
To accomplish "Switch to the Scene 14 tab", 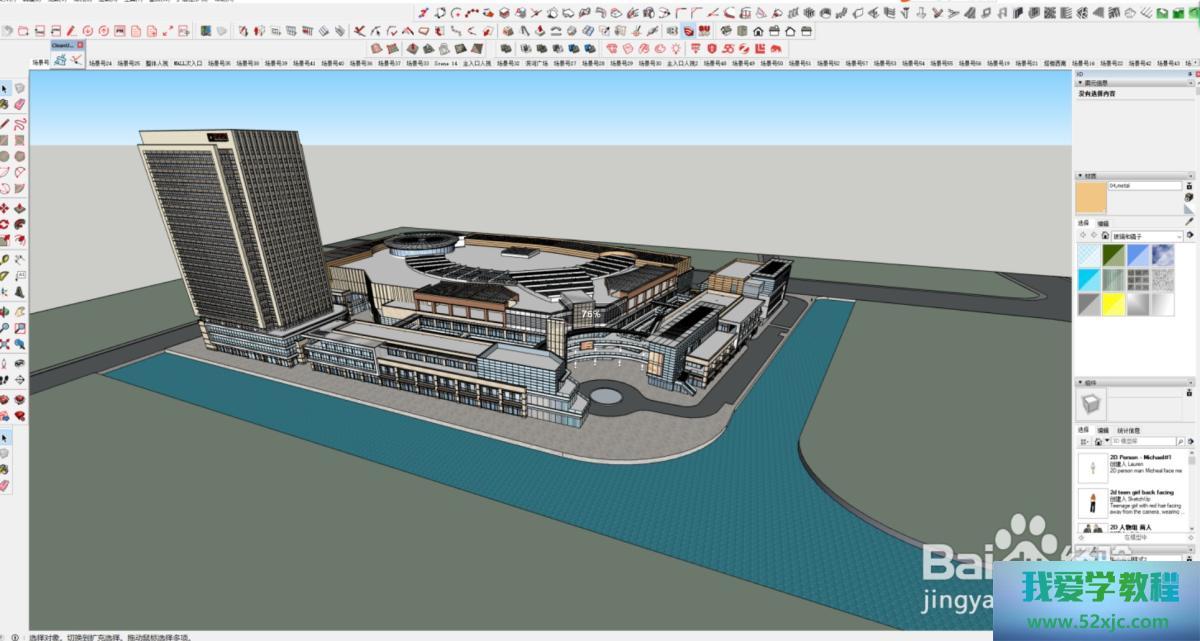I will [445, 63].
